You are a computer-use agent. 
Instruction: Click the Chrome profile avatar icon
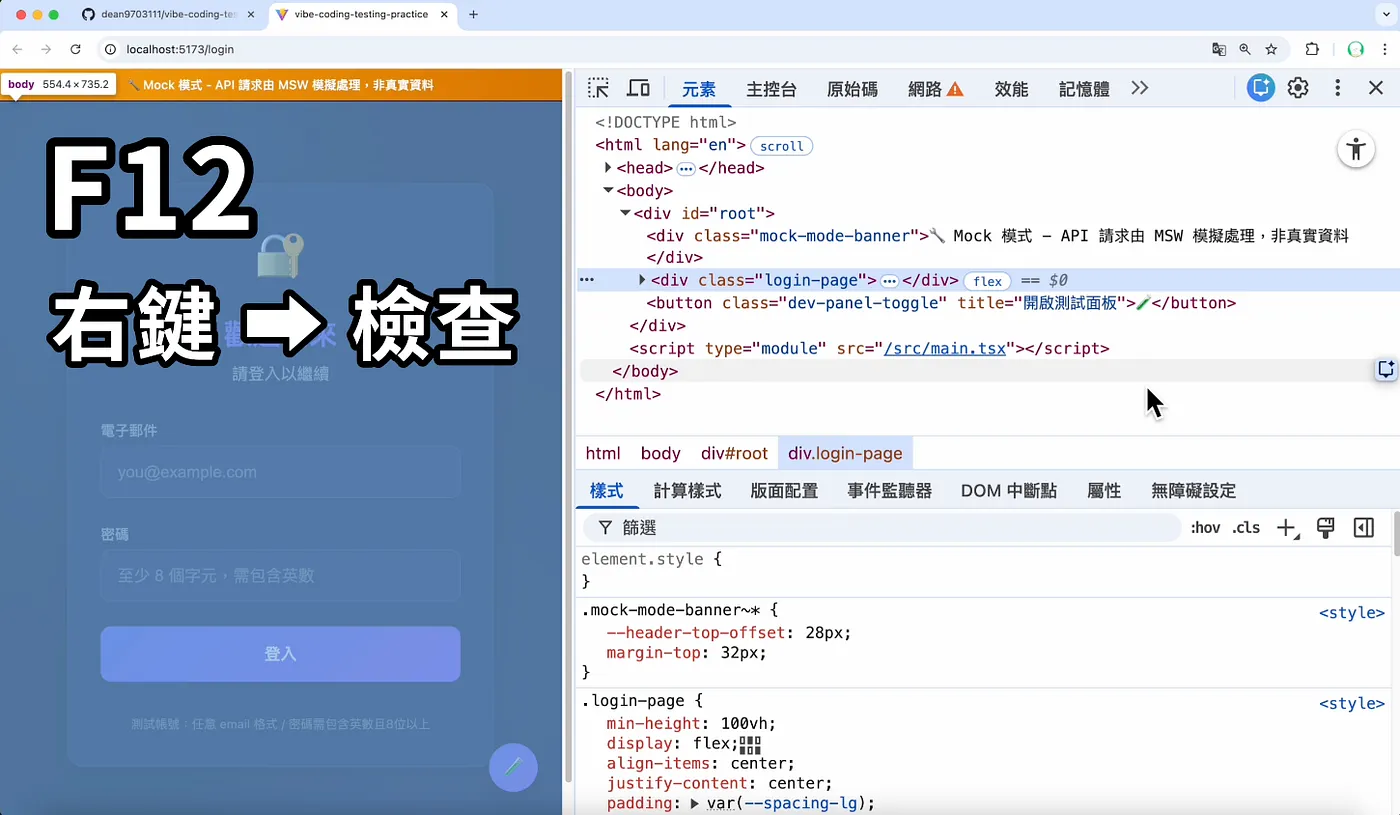(x=1356, y=49)
